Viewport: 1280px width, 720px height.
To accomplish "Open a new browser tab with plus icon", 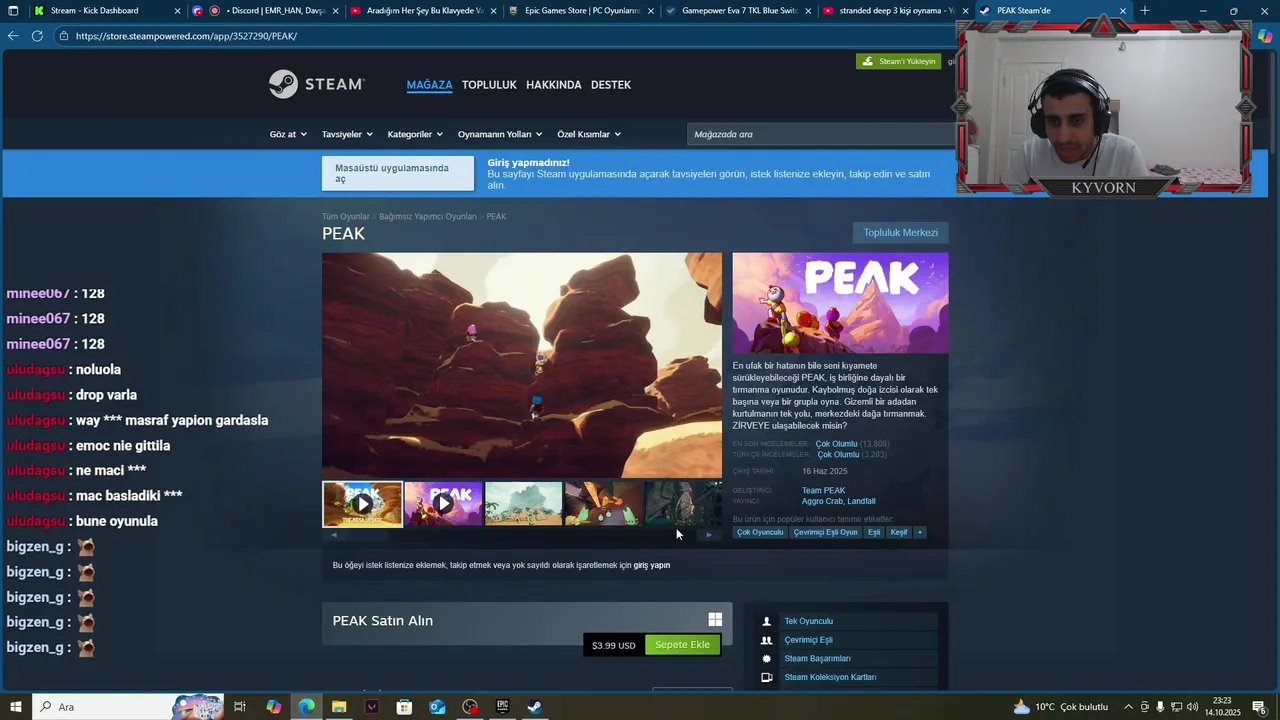I will pos(1145,11).
